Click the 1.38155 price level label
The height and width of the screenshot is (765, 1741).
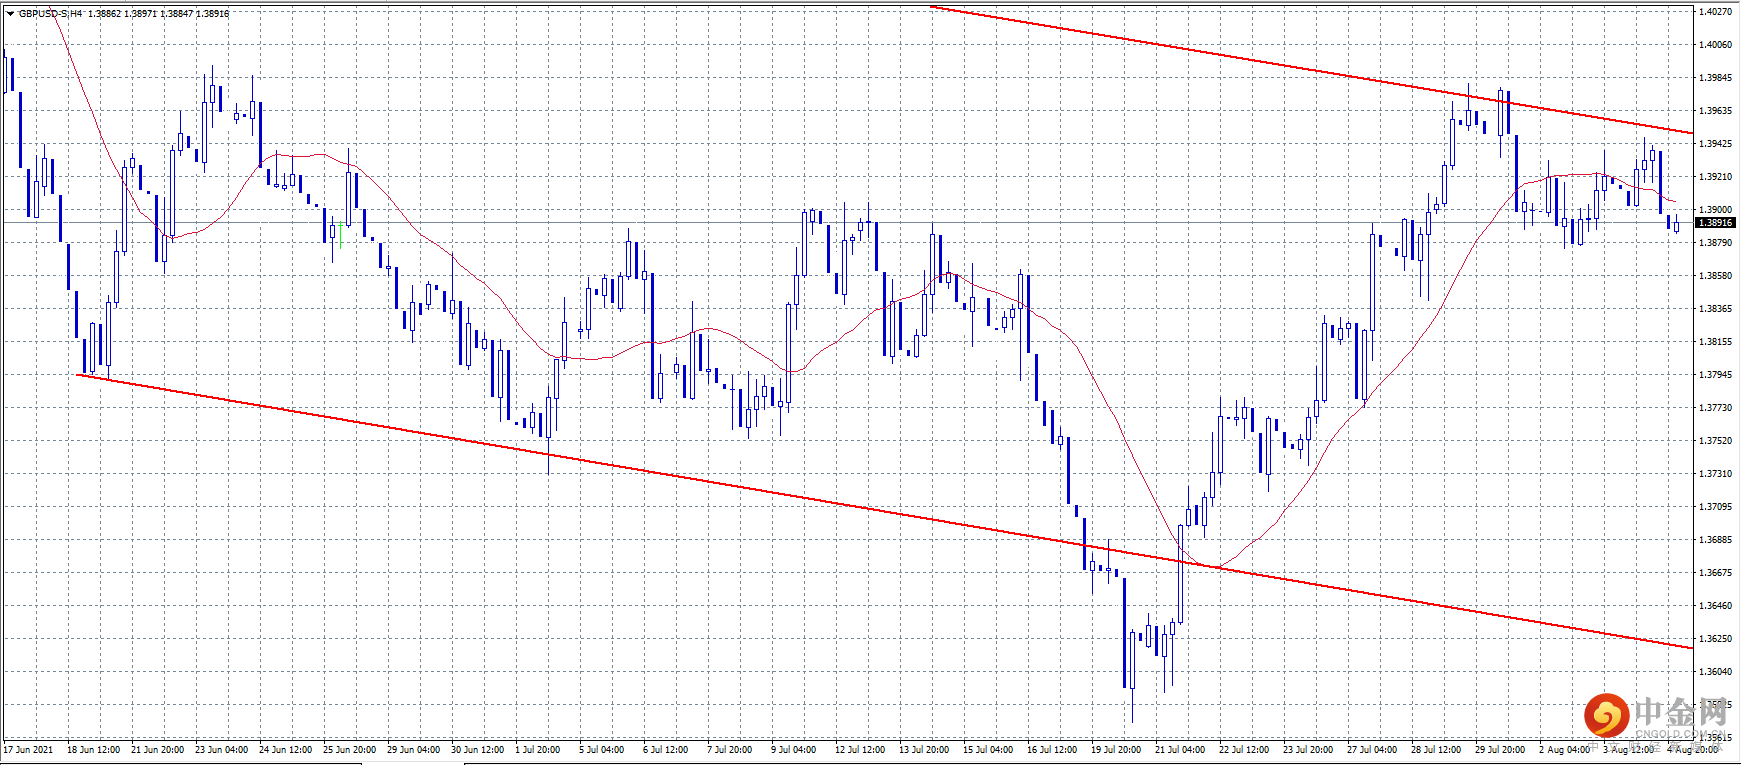[x=1715, y=342]
